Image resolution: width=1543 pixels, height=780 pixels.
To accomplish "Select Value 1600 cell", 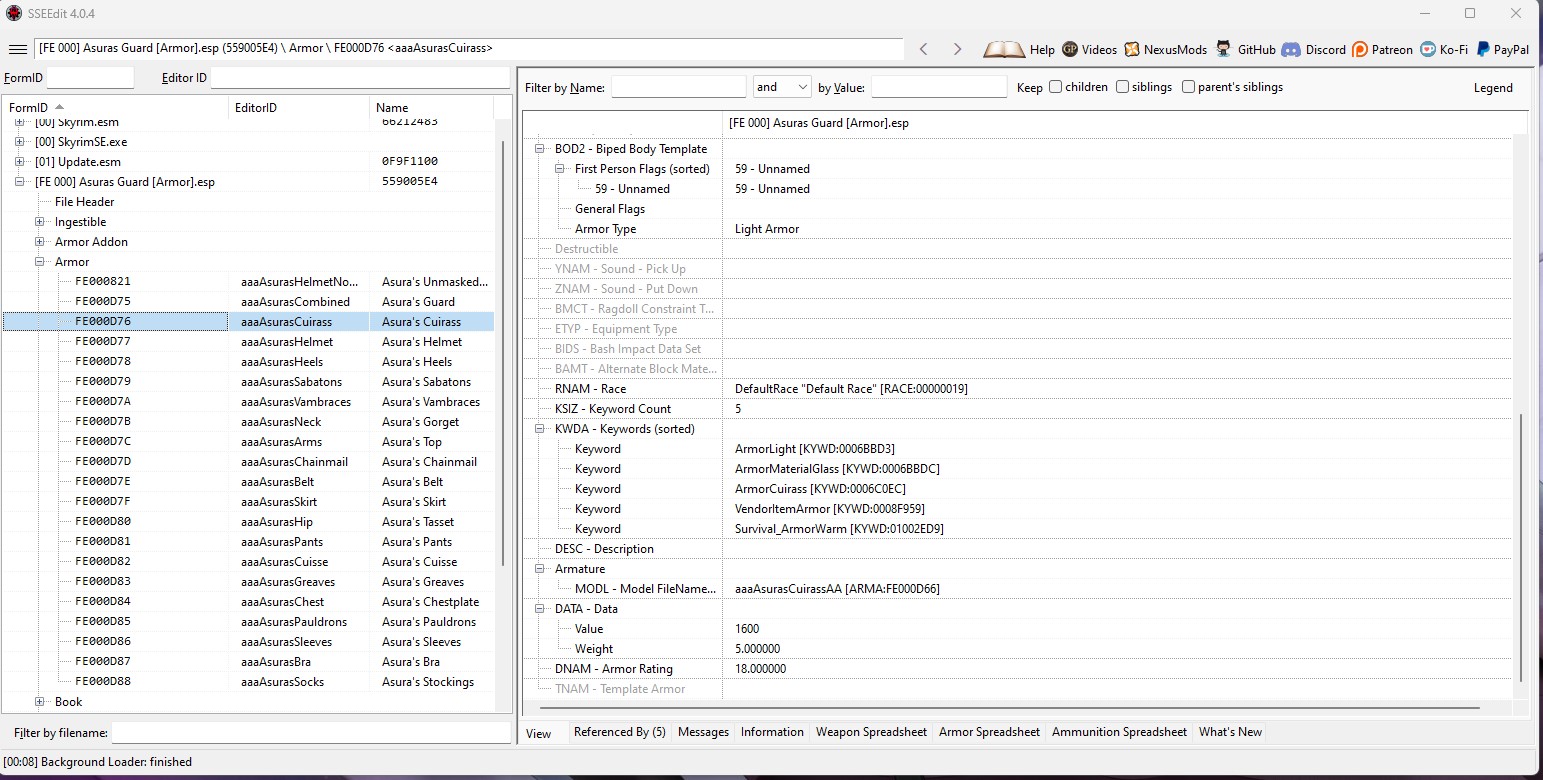I will [x=747, y=629].
